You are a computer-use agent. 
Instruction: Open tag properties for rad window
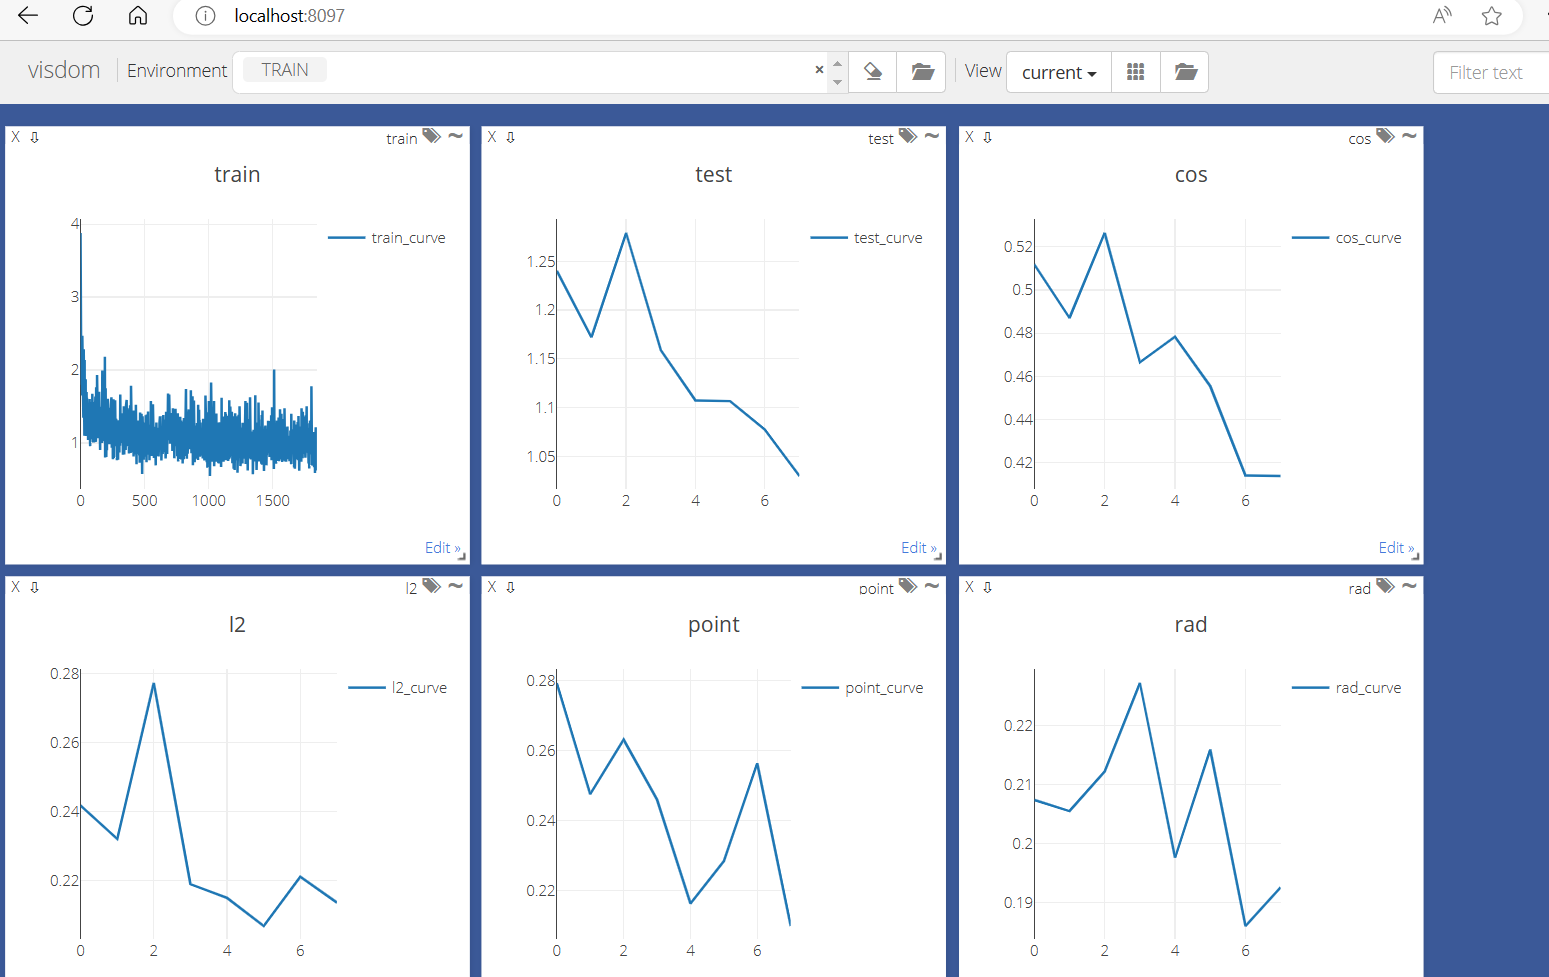coord(1385,586)
